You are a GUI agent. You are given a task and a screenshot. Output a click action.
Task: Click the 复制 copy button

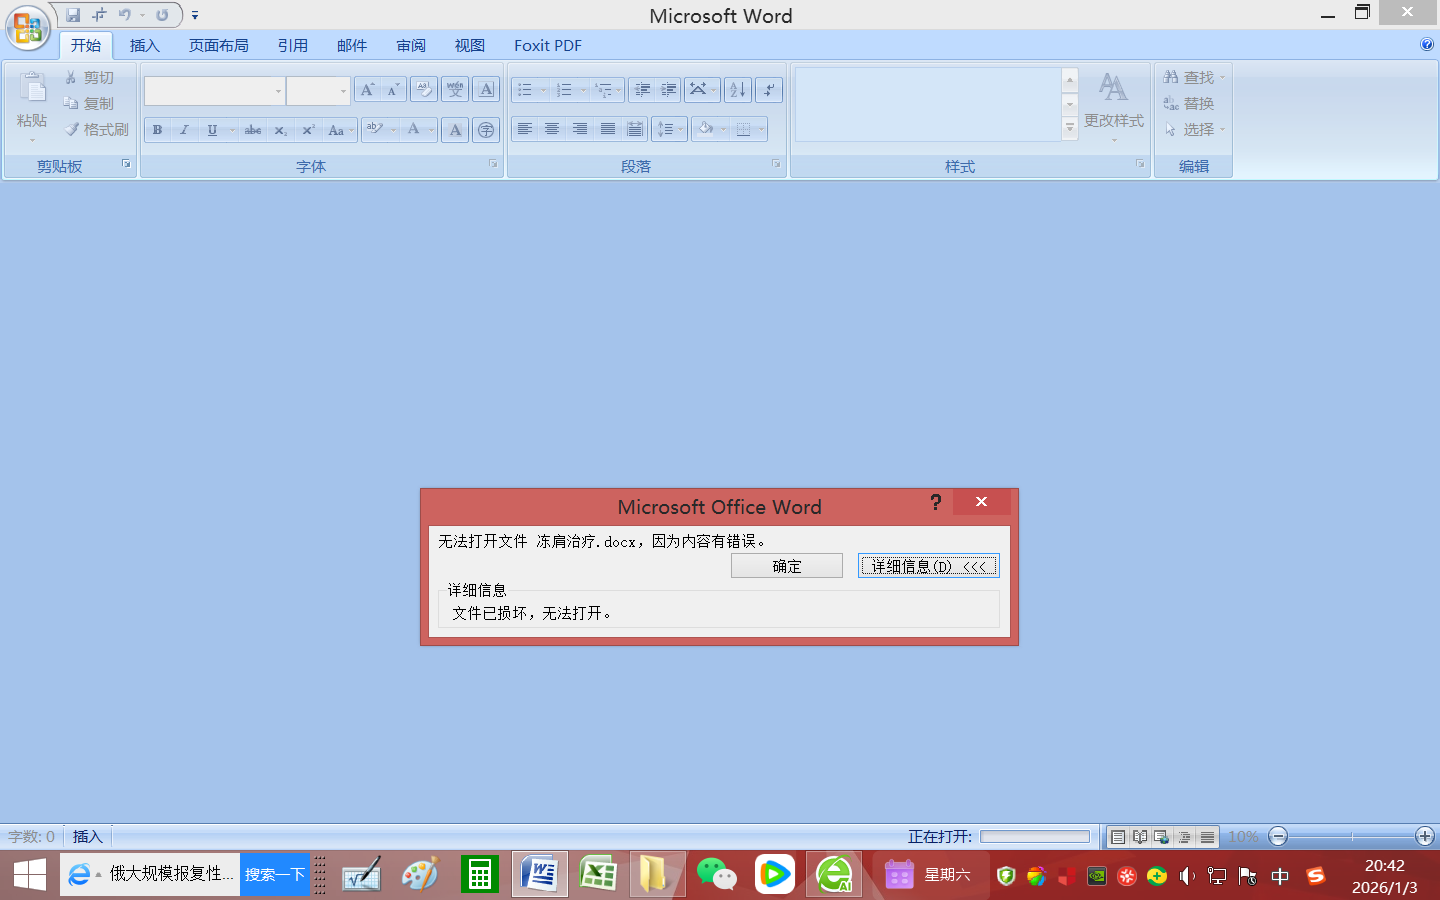click(x=90, y=103)
